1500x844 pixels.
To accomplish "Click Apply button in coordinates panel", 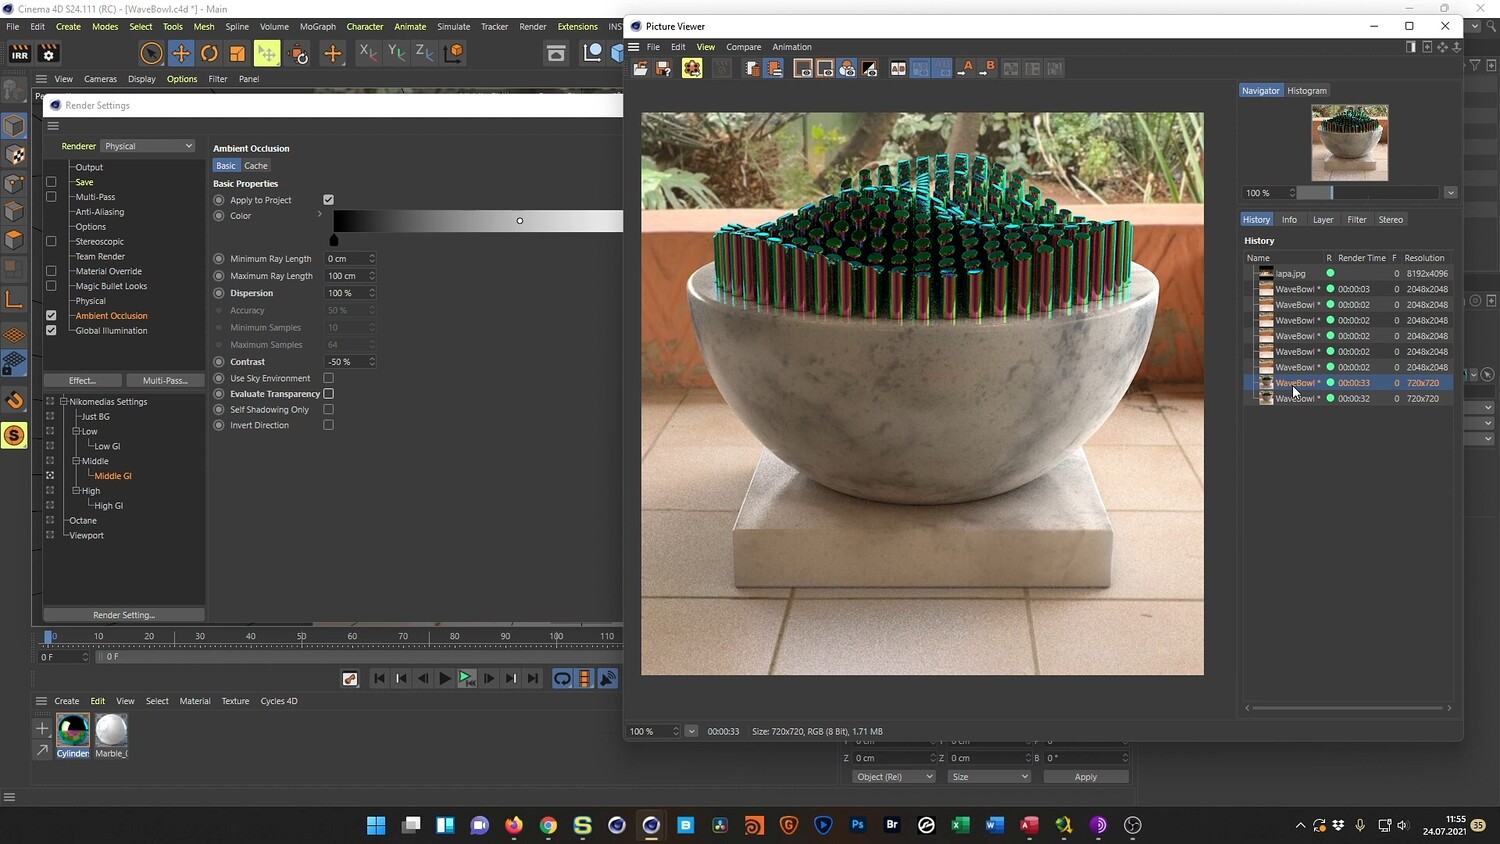I will [x=1086, y=777].
